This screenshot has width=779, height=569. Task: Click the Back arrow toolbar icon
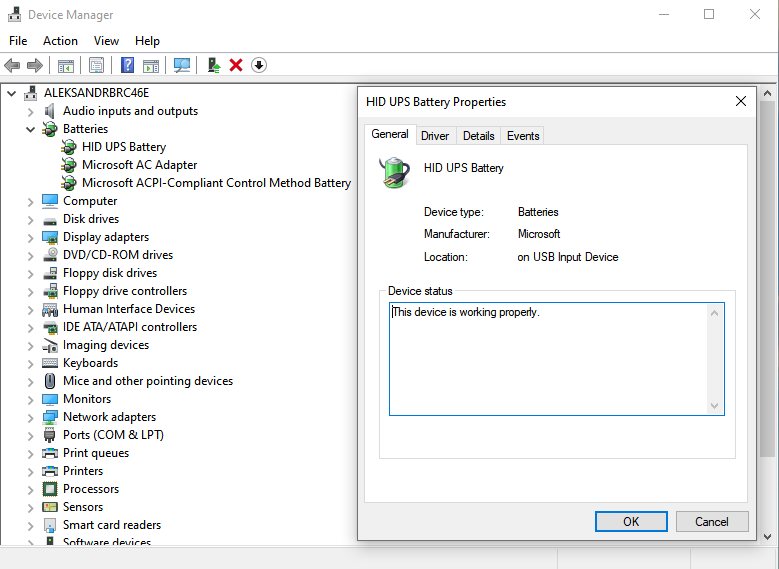[12, 65]
